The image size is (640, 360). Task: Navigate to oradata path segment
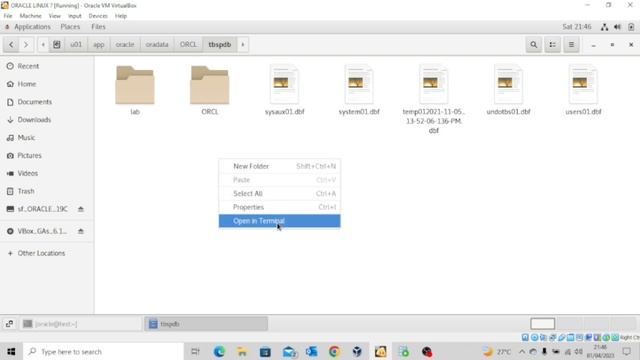click(157, 44)
